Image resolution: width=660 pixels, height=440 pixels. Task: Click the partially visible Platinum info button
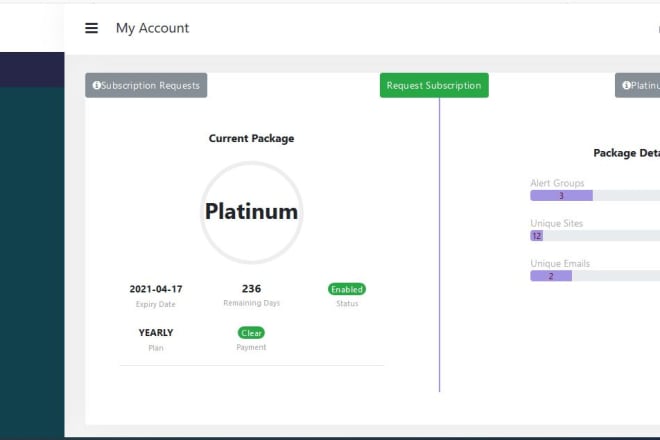click(637, 85)
